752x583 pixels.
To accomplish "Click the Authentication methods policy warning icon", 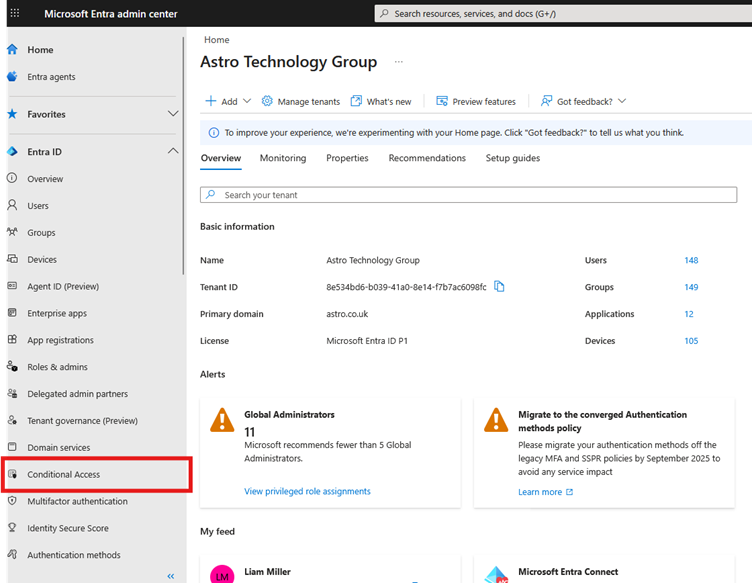I will [496, 420].
